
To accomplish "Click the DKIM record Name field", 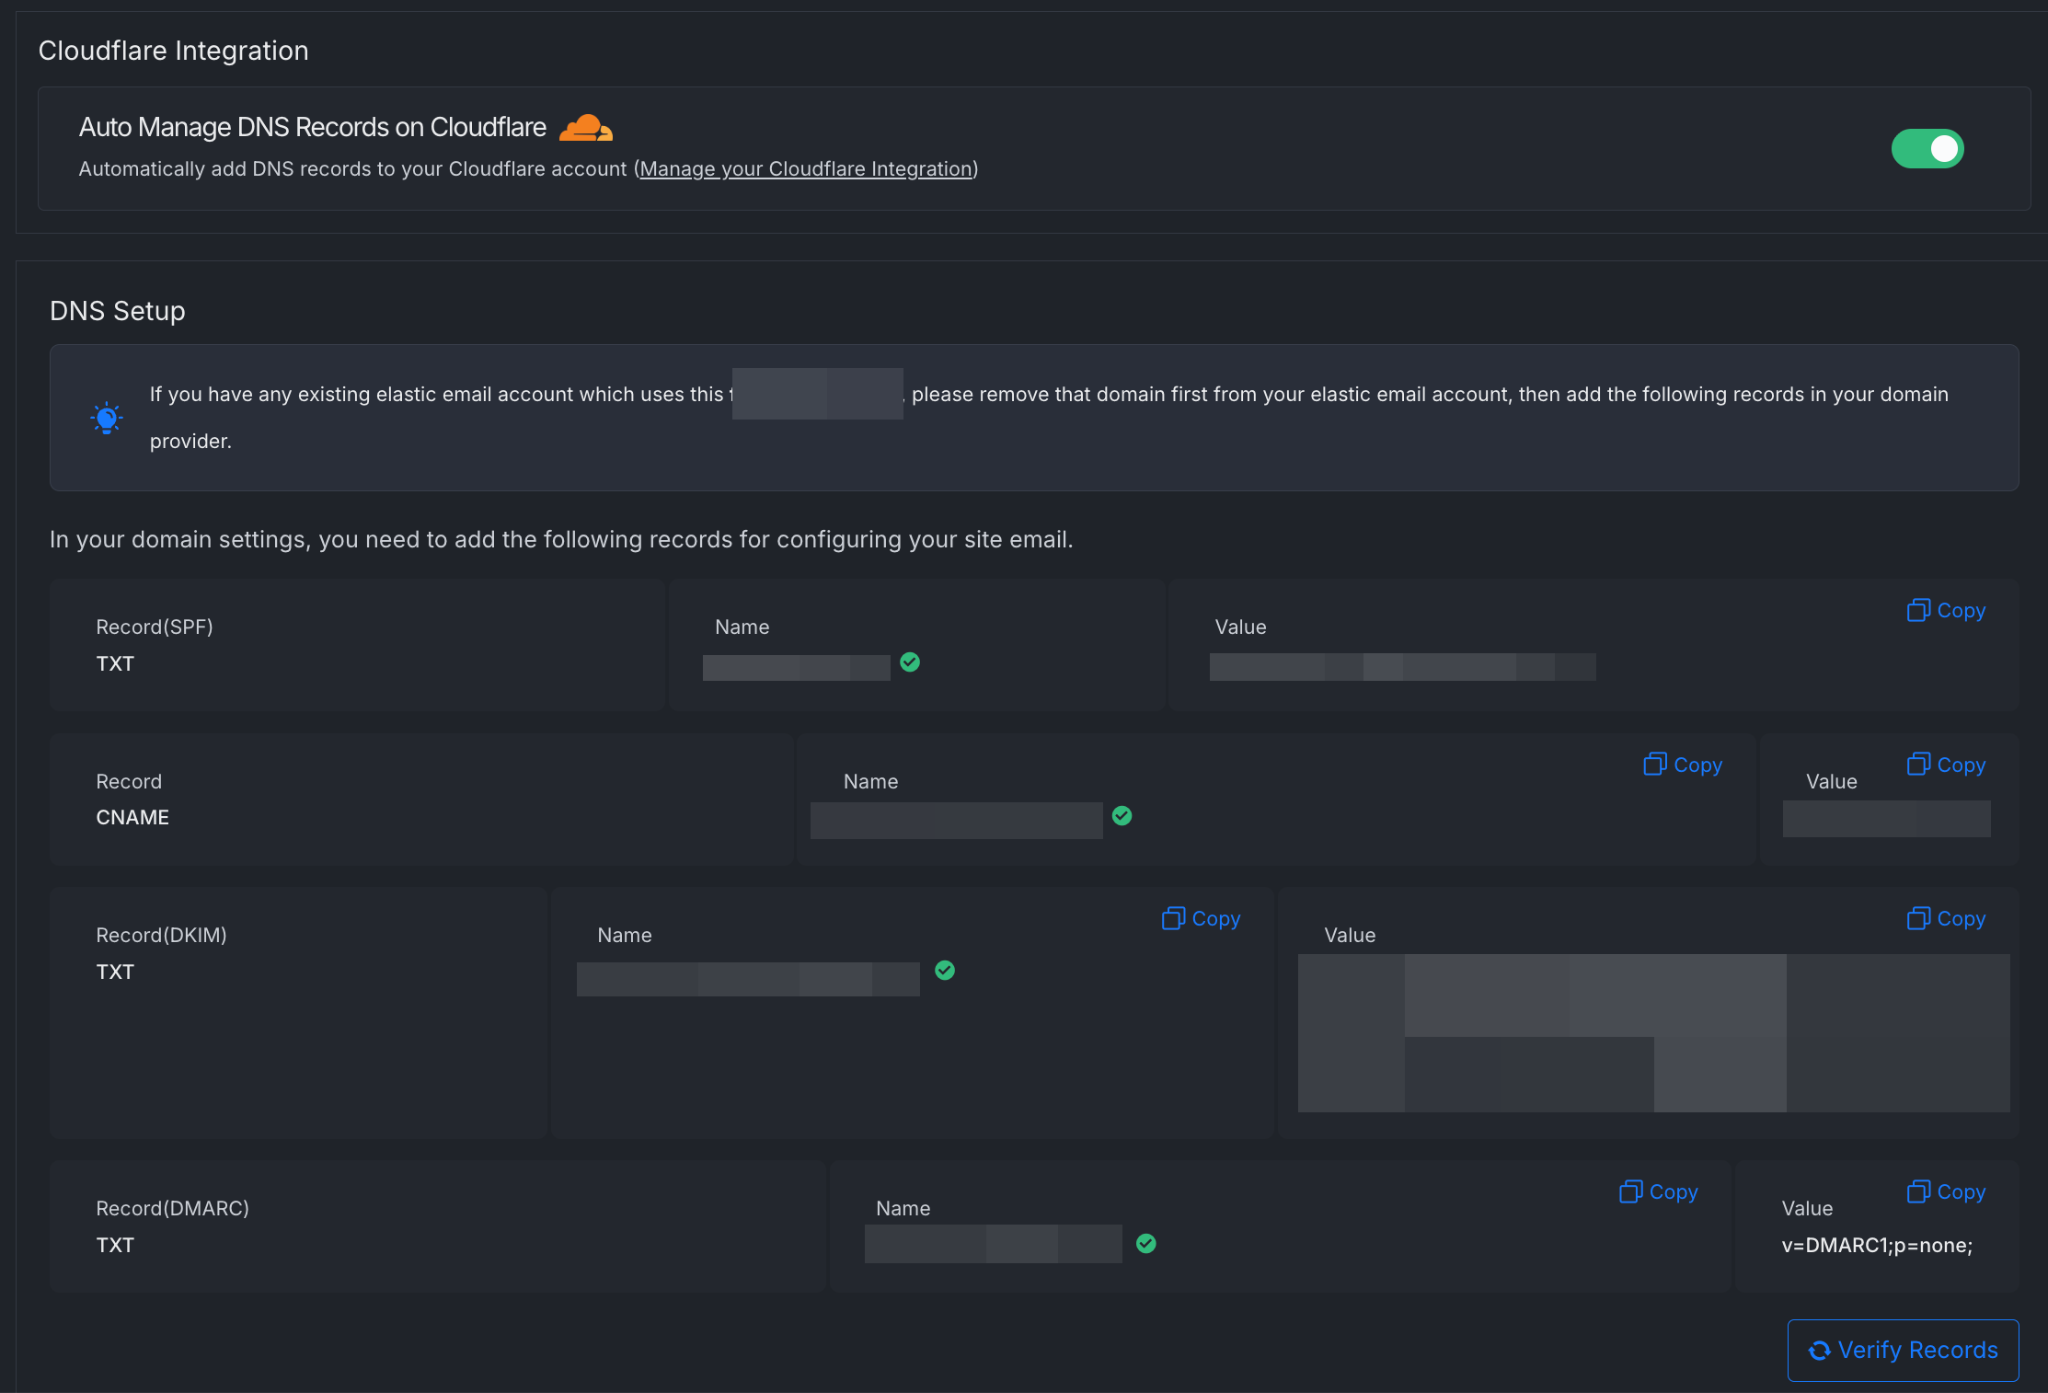I will coord(747,978).
